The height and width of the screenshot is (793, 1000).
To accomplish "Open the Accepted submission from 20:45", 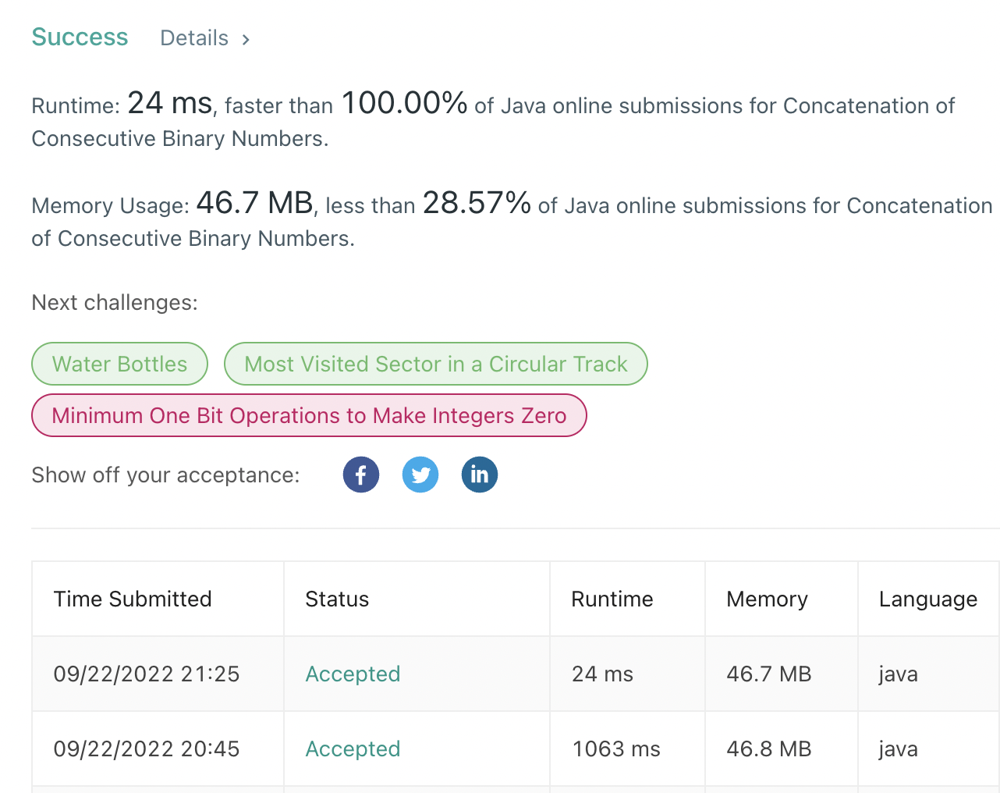I will click(353, 748).
